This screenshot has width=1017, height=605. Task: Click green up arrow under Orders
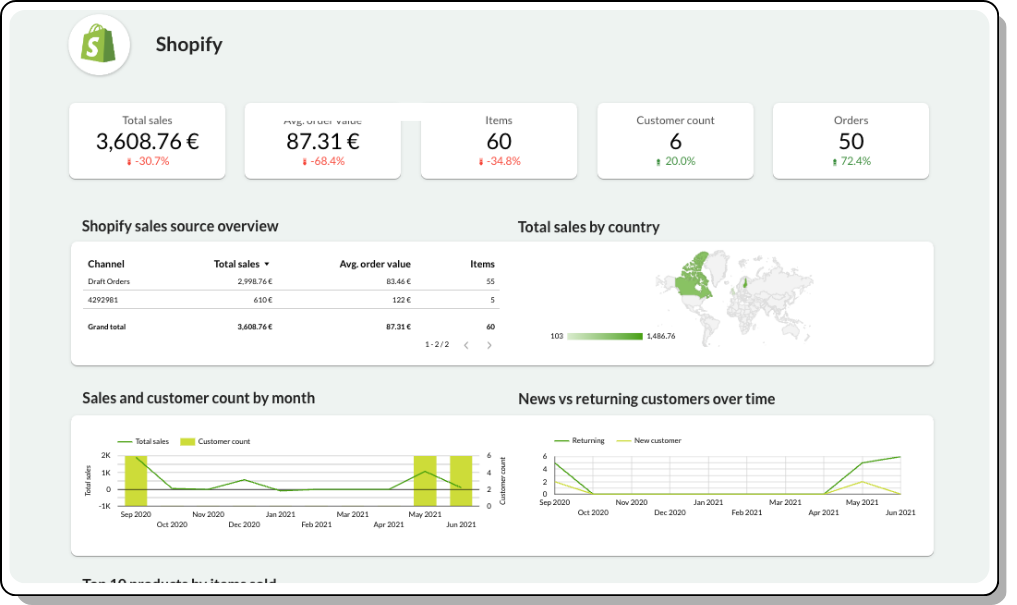834,161
